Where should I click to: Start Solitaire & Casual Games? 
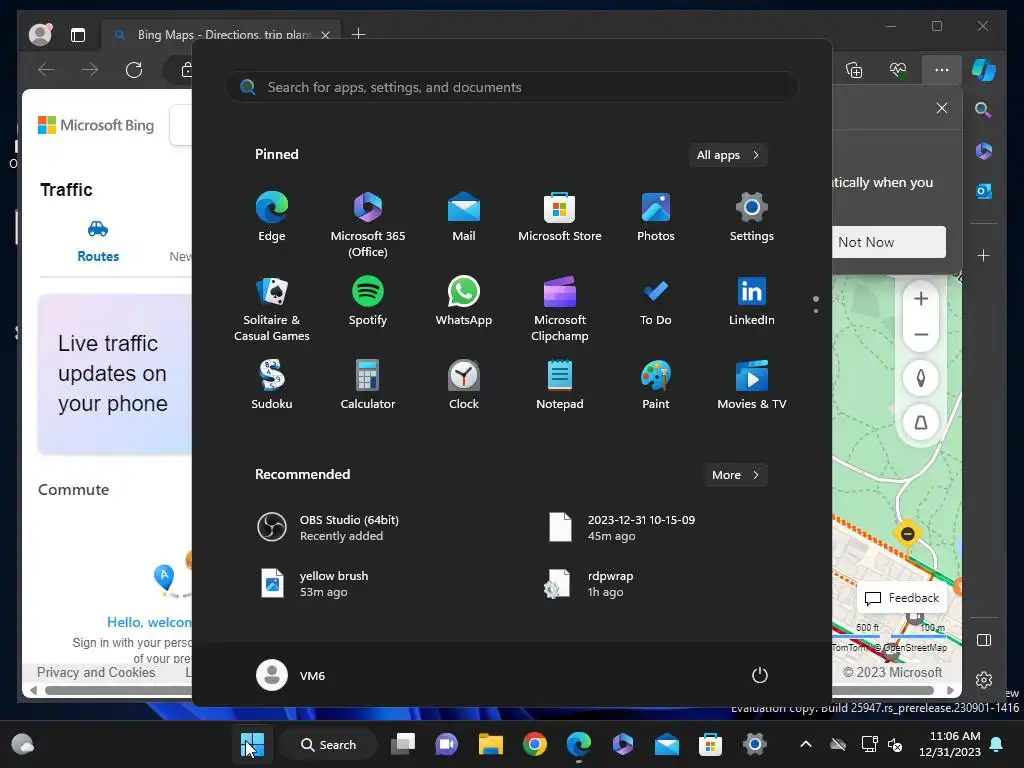[x=272, y=308]
